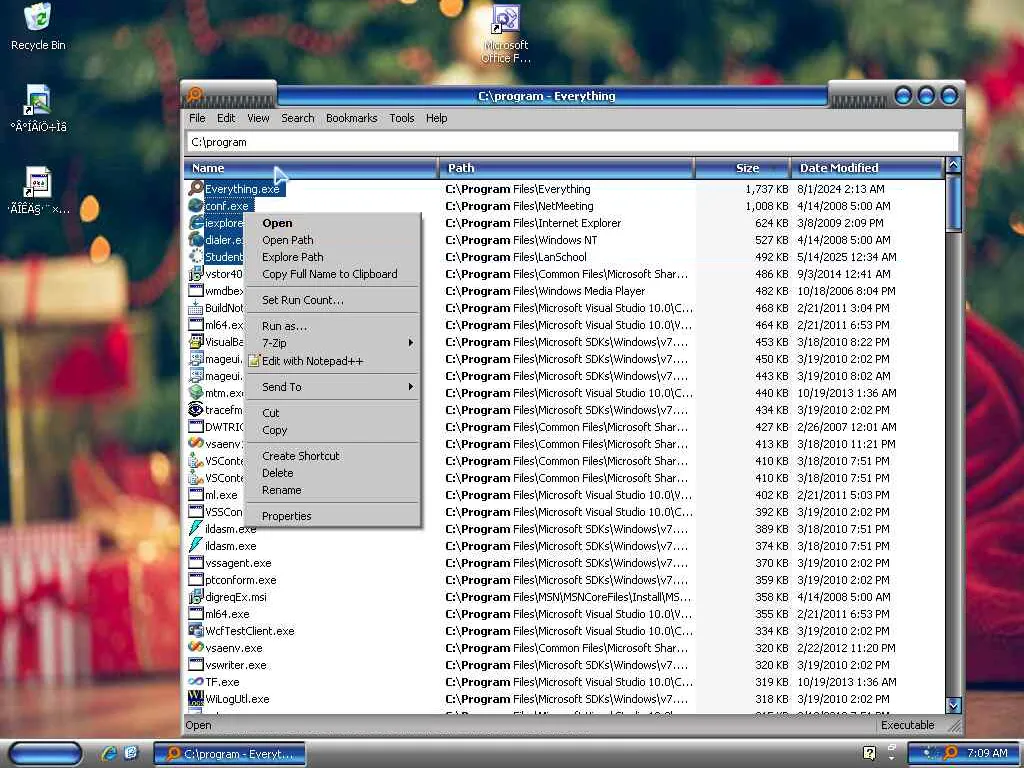Image resolution: width=1024 pixels, height=768 pixels.
Task: Choose Cut from context menu
Action: 332,413
